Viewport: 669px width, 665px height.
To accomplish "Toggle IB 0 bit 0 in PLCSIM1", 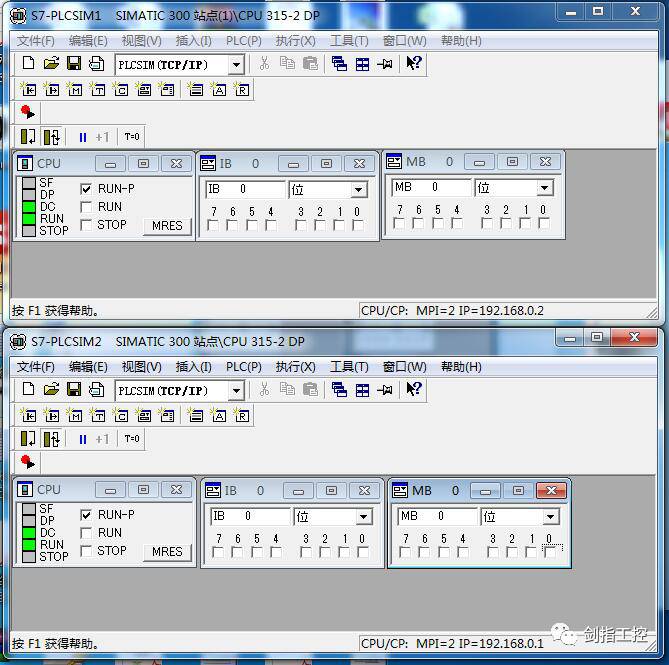I will [358, 225].
